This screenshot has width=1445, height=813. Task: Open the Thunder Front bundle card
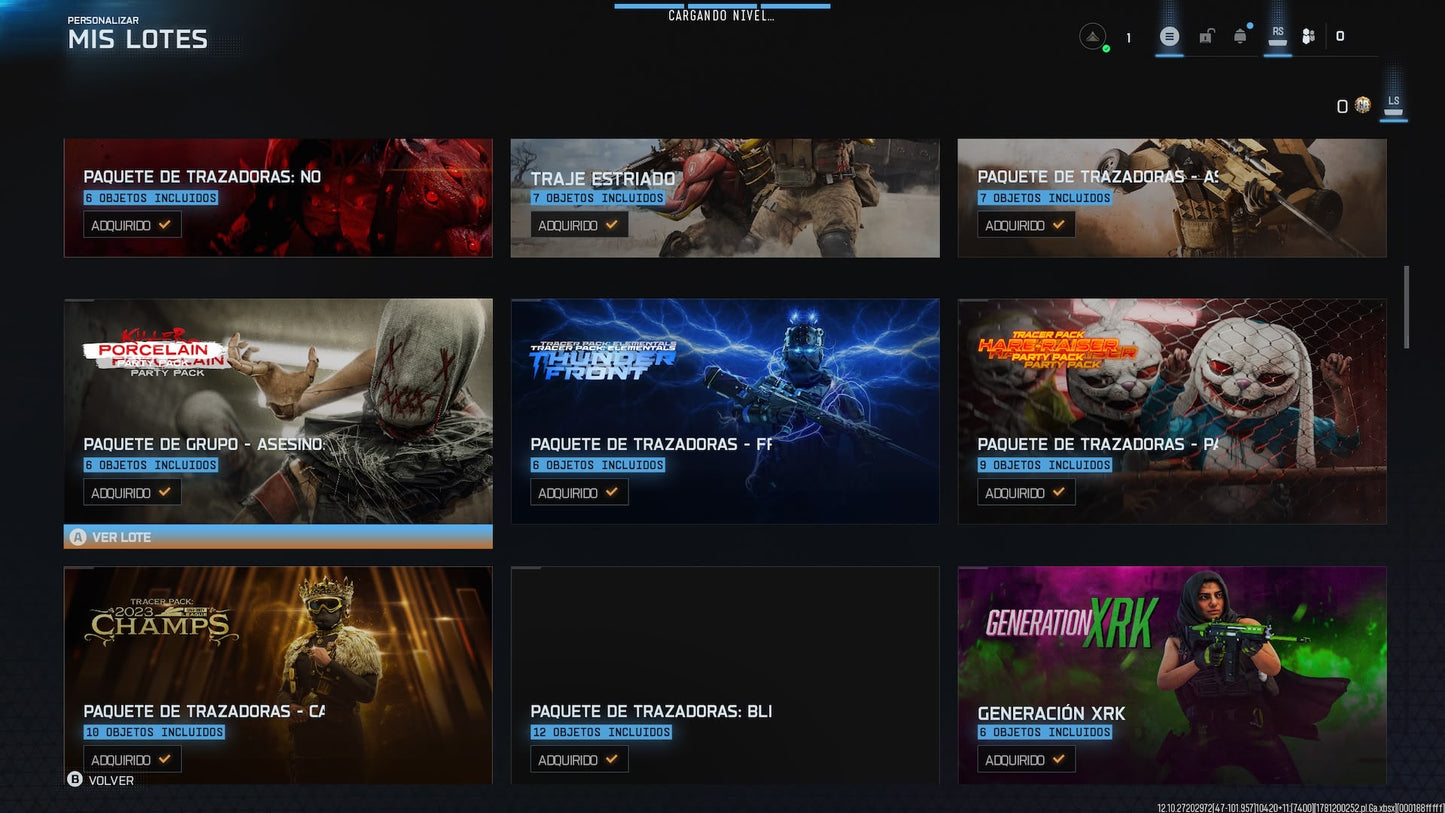[725, 411]
